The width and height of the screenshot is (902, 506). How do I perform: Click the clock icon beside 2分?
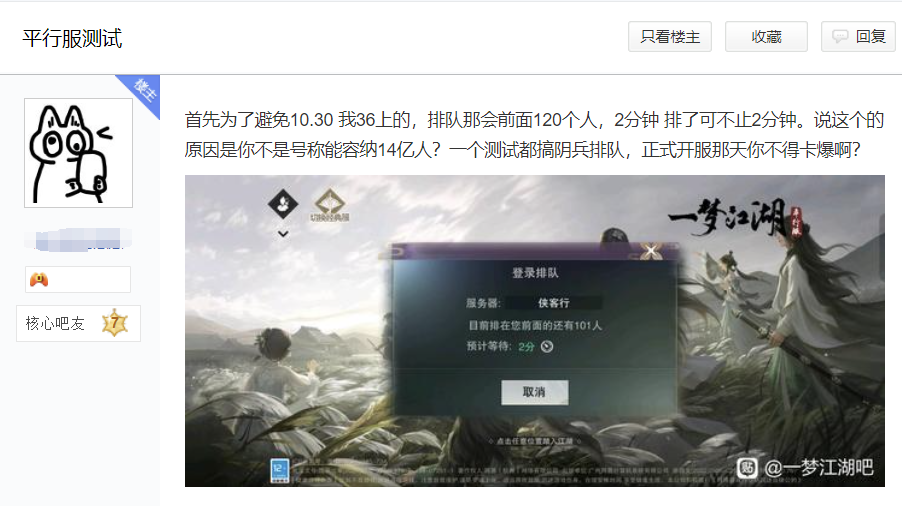tap(547, 346)
